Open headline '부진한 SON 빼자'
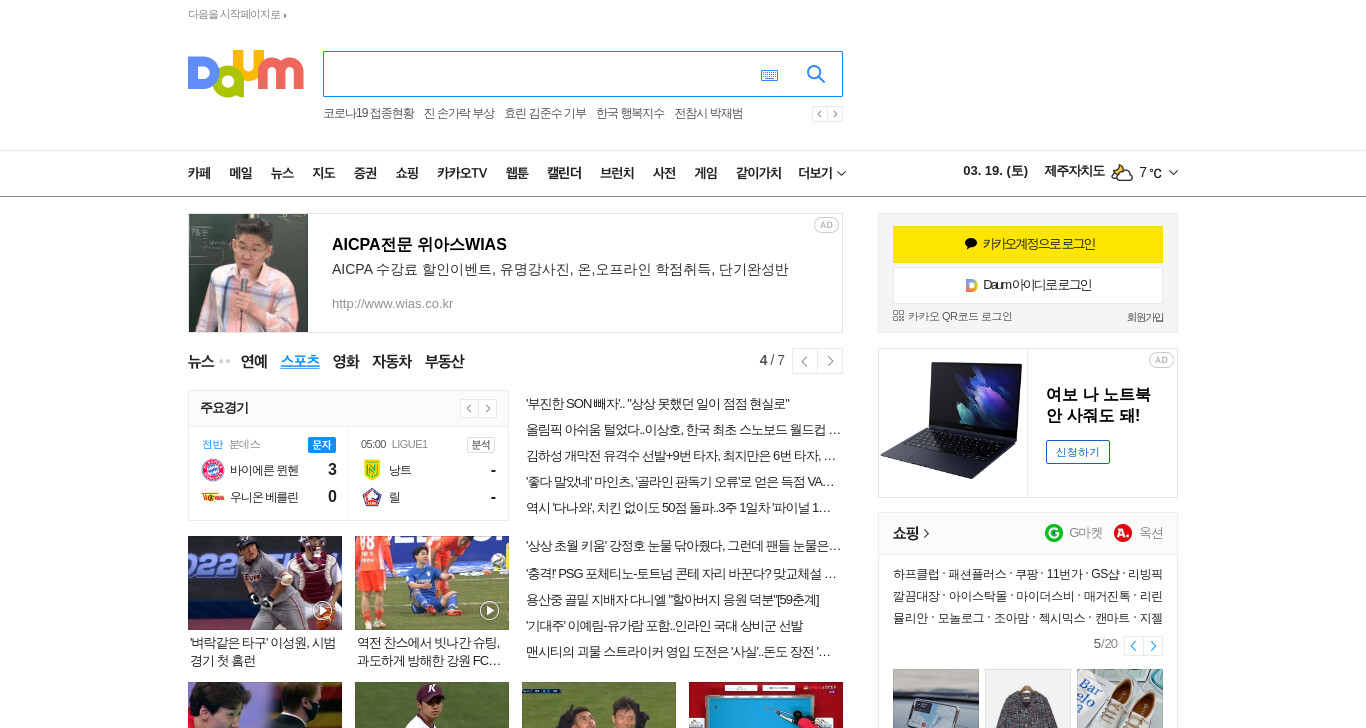Screen dimensions: 1366x728 [x=658, y=404]
